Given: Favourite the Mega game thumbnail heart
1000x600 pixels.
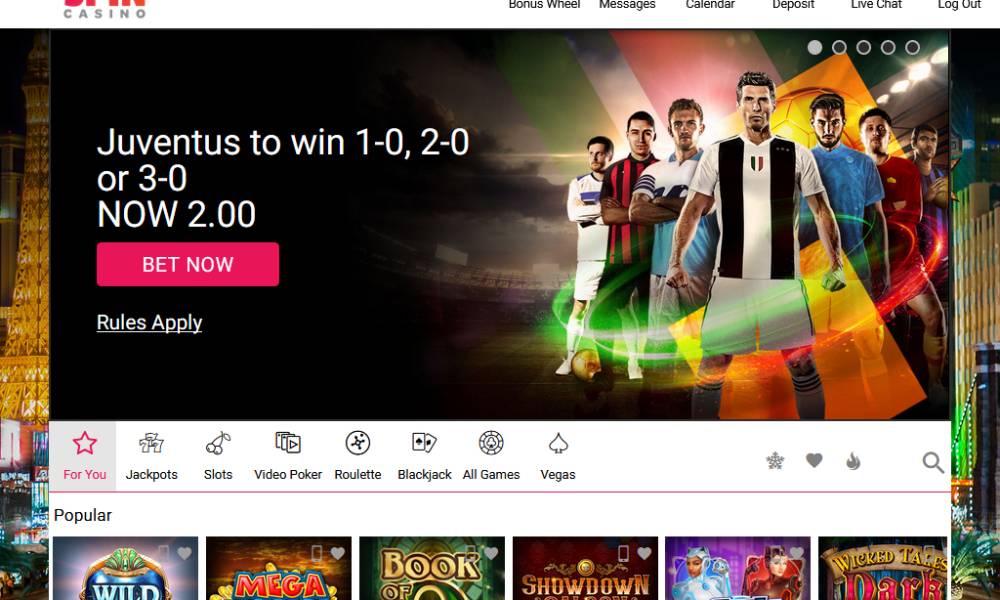Looking at the screenshot, I should point(337,553).
